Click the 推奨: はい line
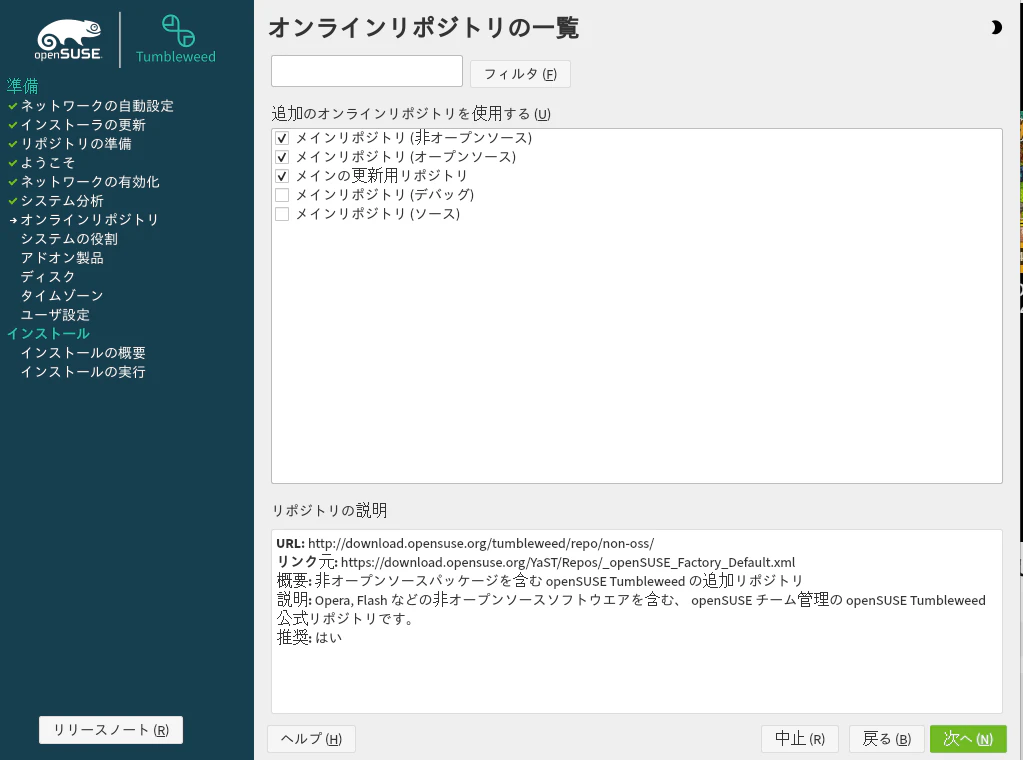Screen dimensions: 1023x760 [309, 637]
